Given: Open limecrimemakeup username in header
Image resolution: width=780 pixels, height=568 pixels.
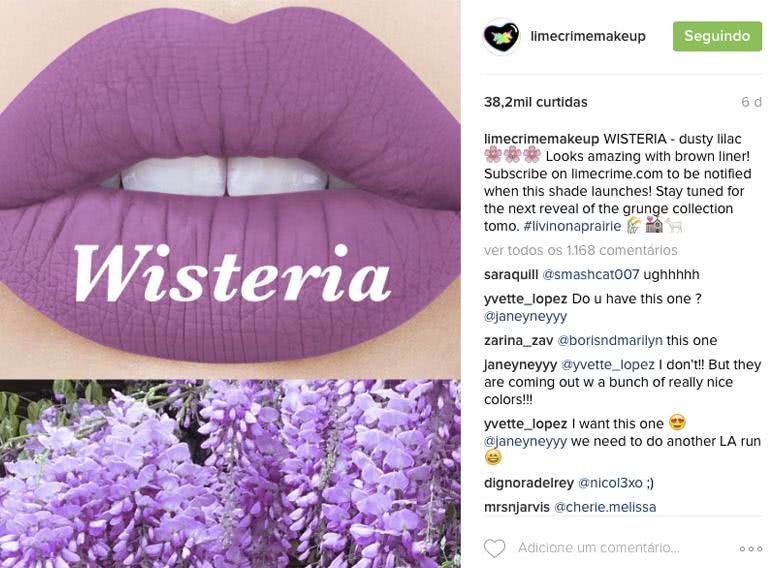Looking at the screenshot, I should coord(588,36).
